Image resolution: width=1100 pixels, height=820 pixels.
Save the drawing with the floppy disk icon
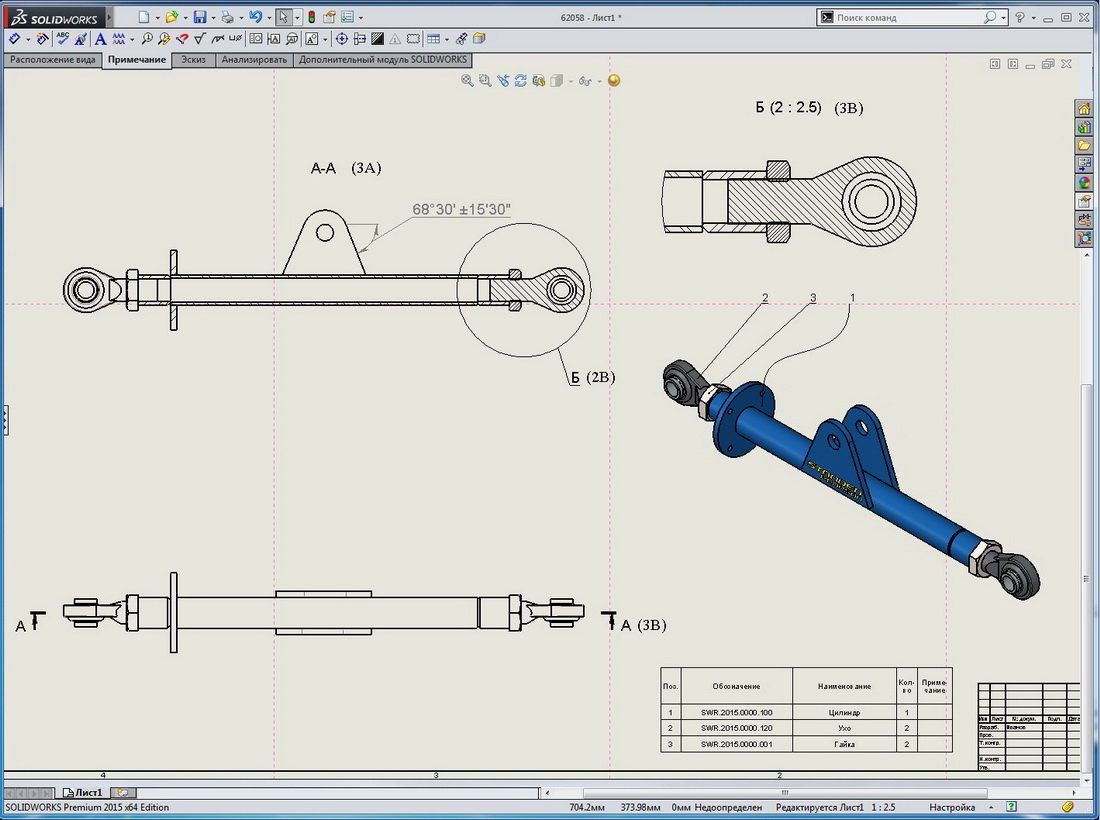pyautogui.click(x=200, y=18)
